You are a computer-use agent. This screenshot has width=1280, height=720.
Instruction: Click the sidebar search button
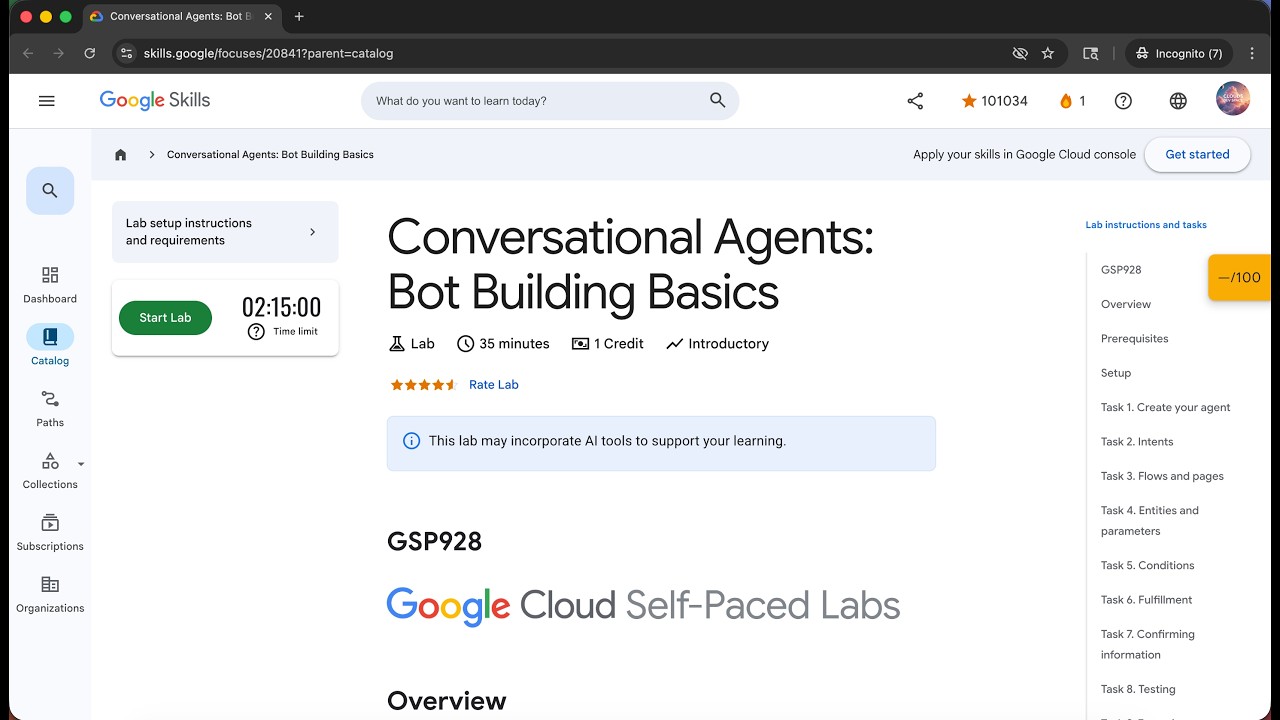(x=50, y=191)
